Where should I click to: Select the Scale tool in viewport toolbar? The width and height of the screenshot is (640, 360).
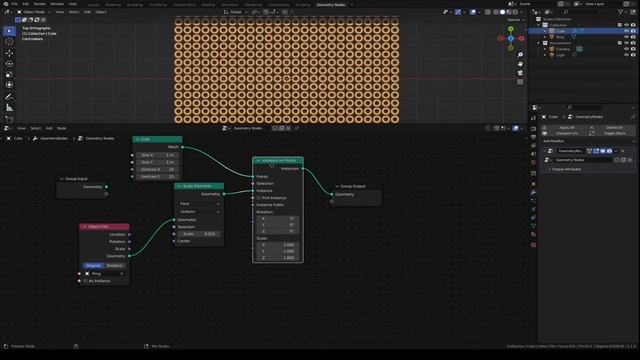[9, 74]
